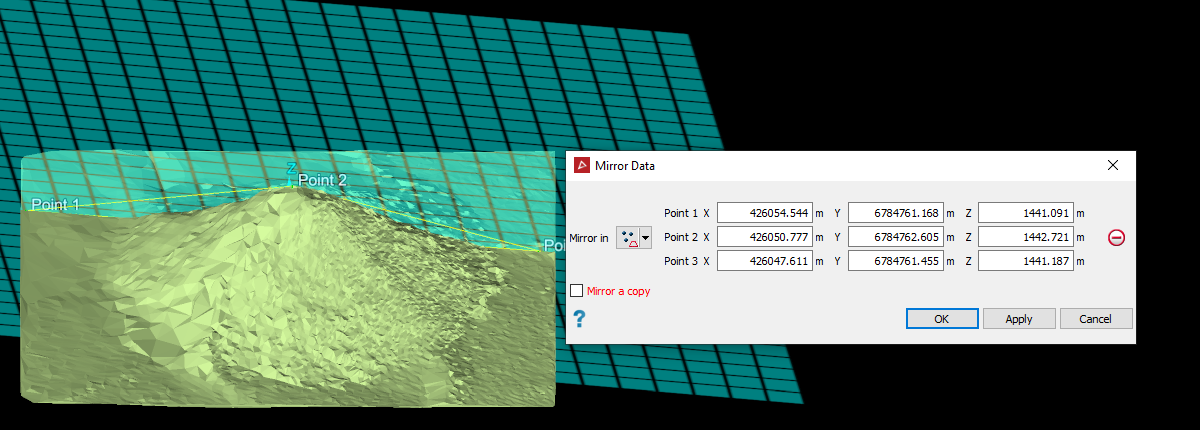Image resolution: width=1200 pixels, height=430 pixels.
Task: Cancel the Mirror Data dialog
Action: (x=1096, y=319)
